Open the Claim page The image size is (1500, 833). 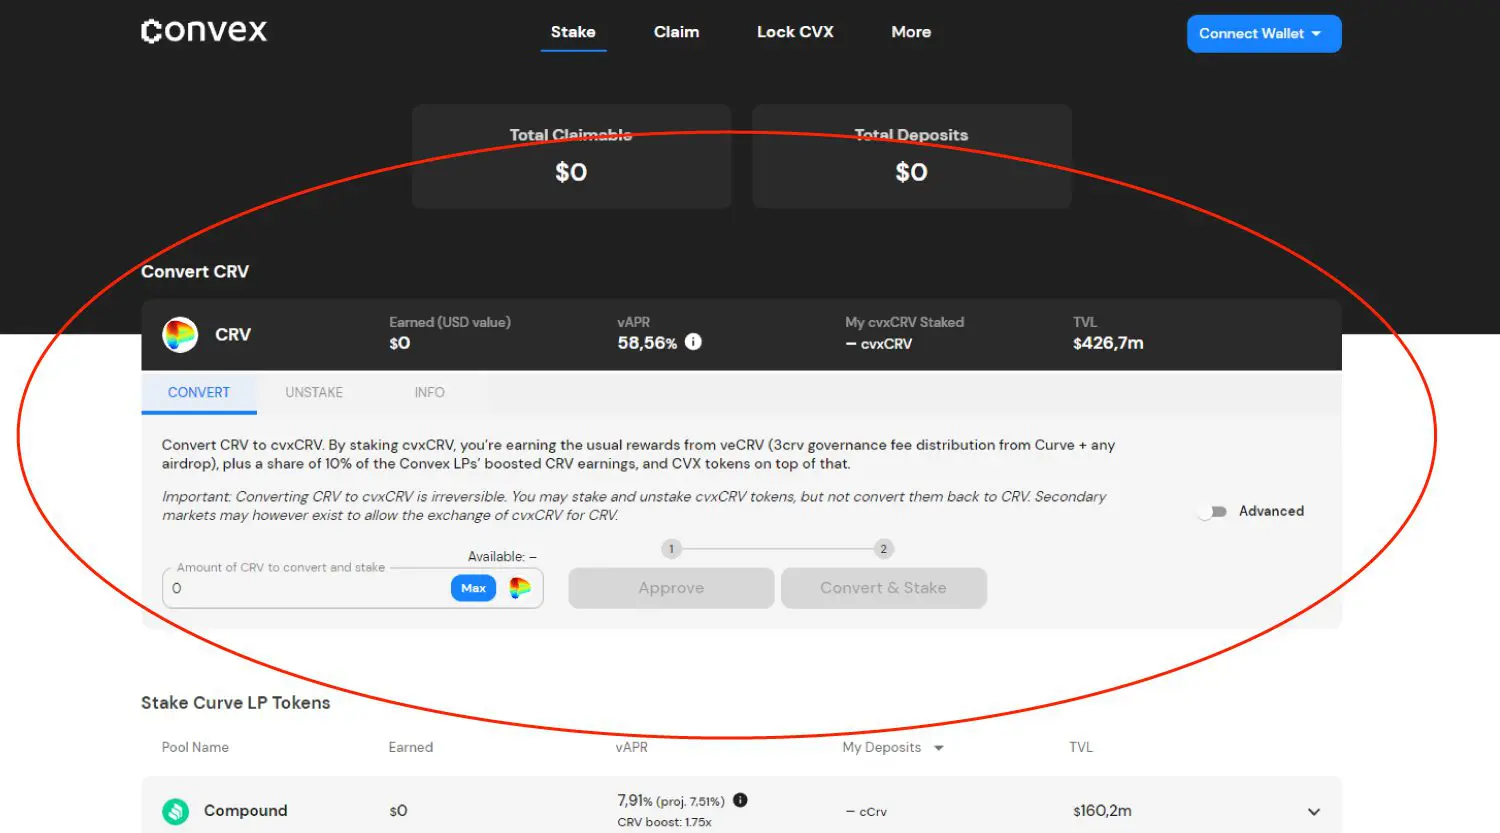tap(677, 32)
